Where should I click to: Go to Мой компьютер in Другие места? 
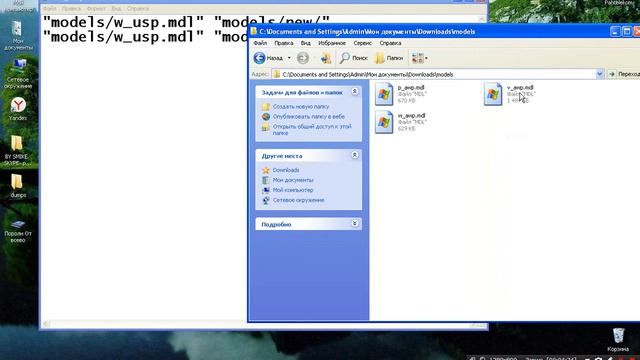[x=293, y=190]
